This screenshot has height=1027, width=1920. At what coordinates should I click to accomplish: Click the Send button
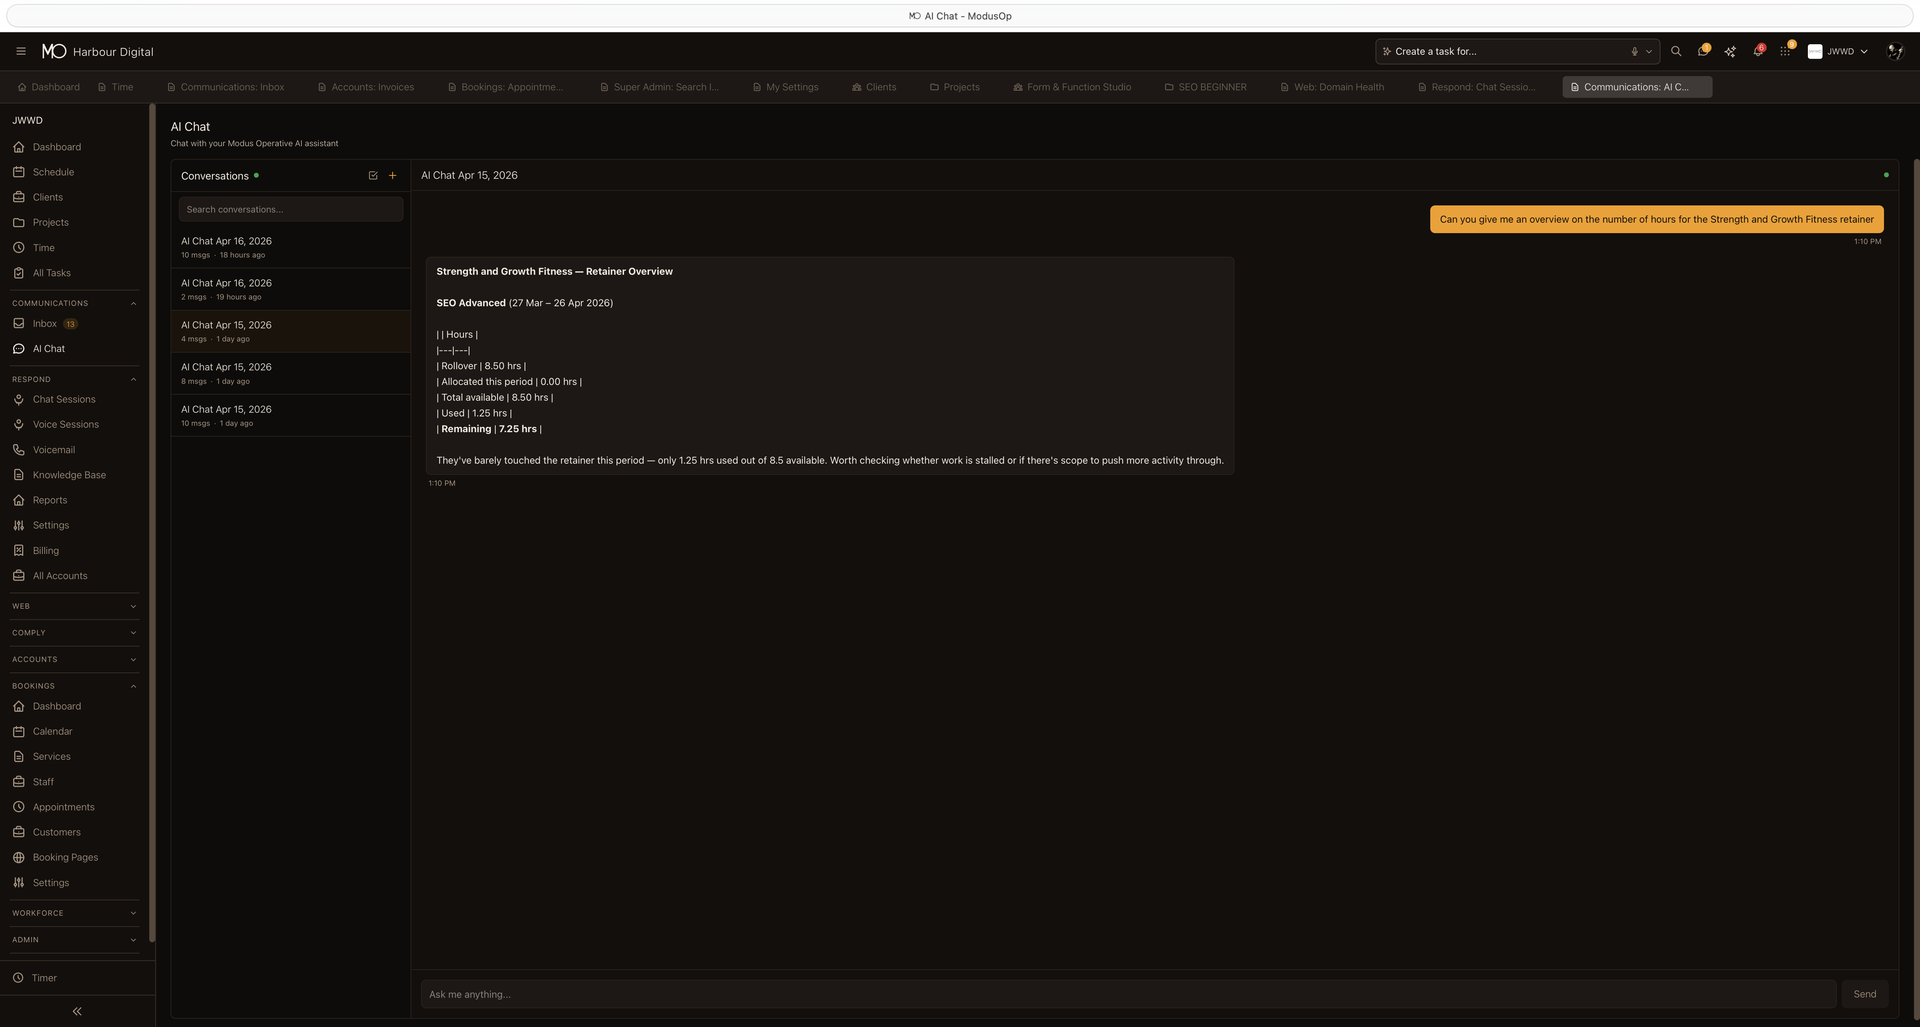click(x=1863, y=993)
